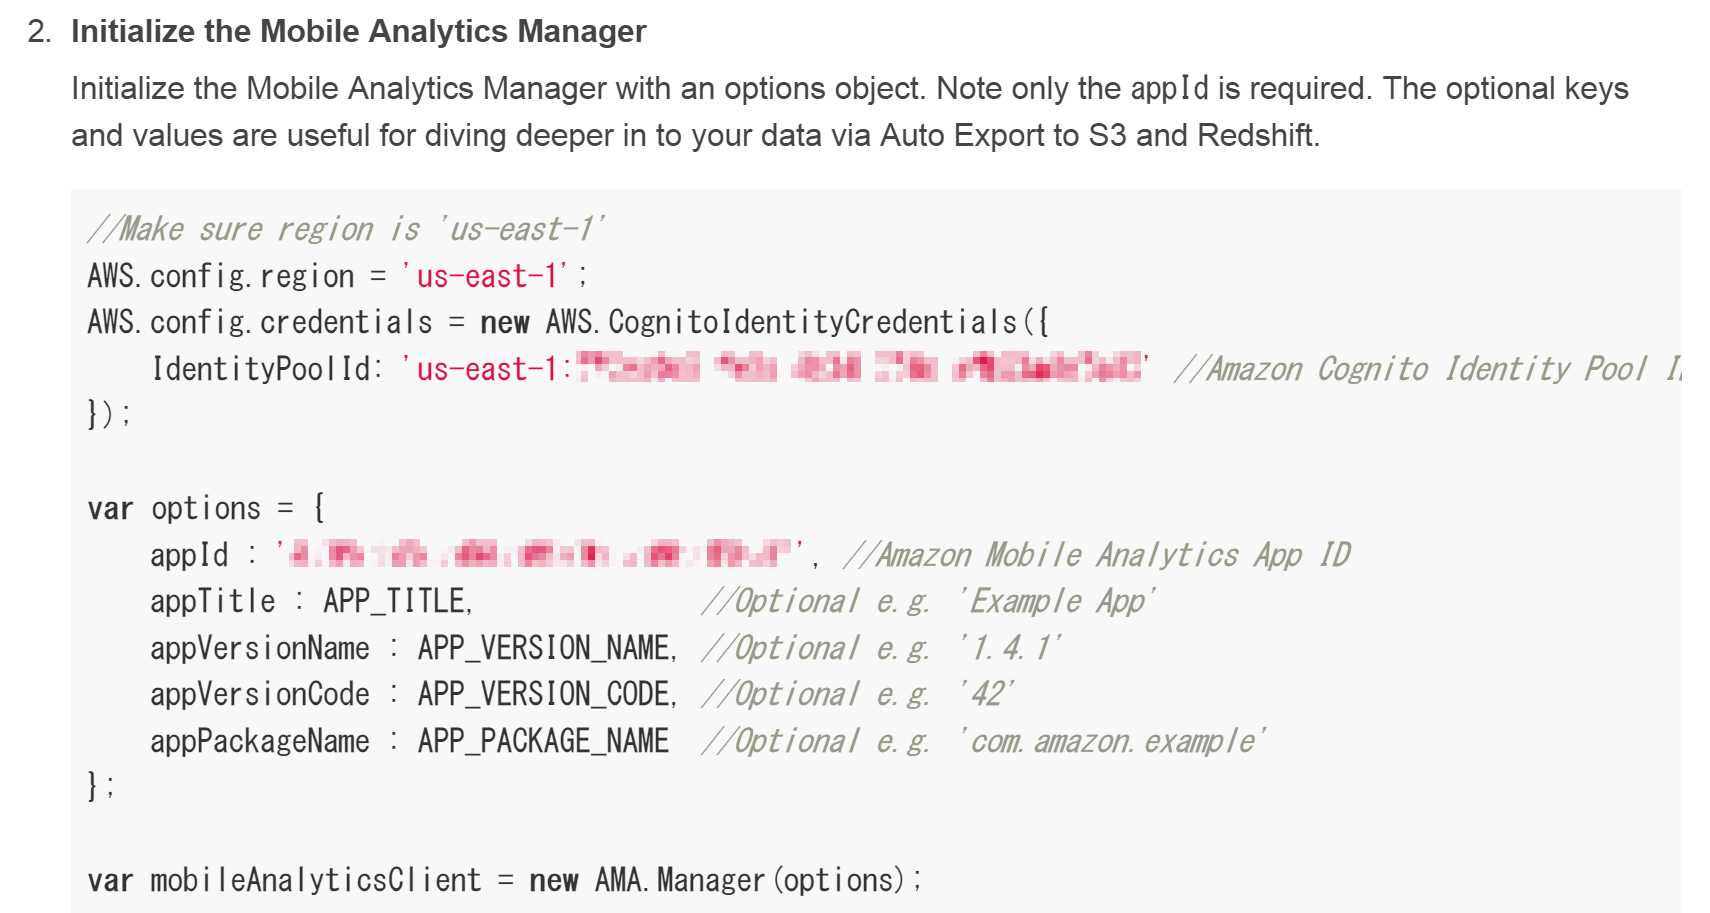
Task: Click the APP_TITLE constant
Action: pos(396,601)
